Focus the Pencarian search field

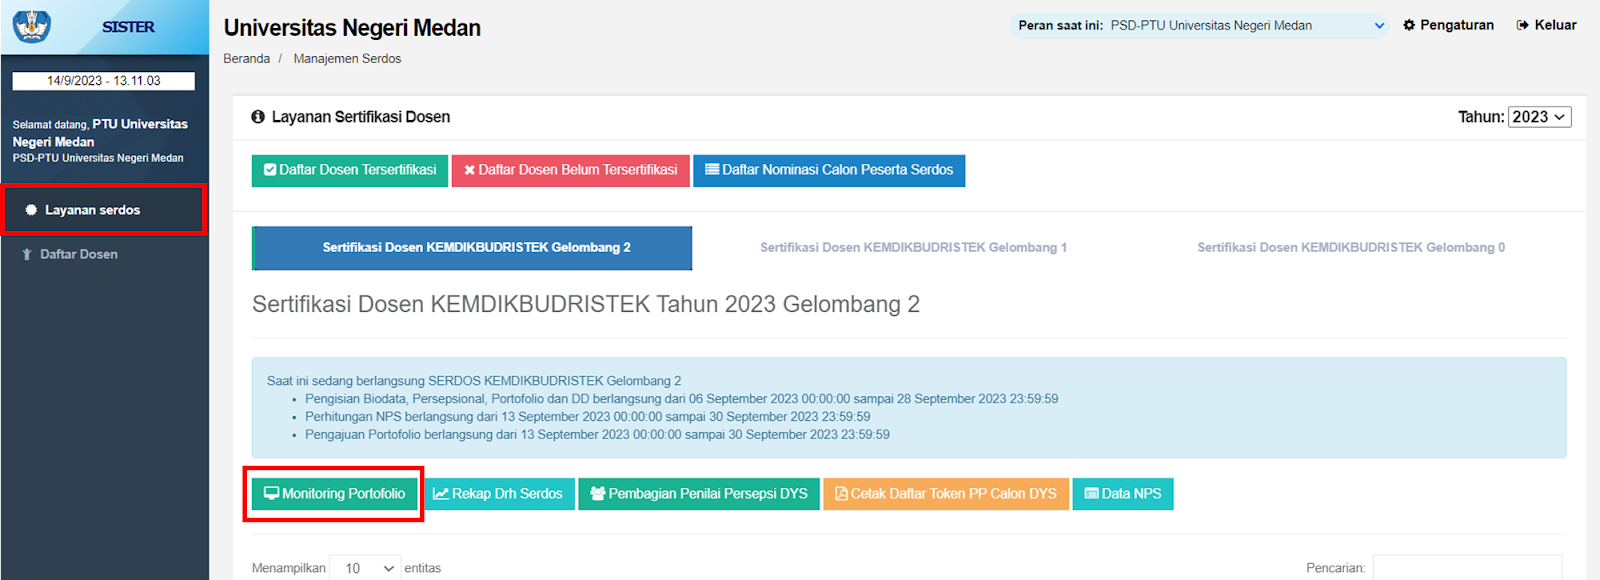1467,568
